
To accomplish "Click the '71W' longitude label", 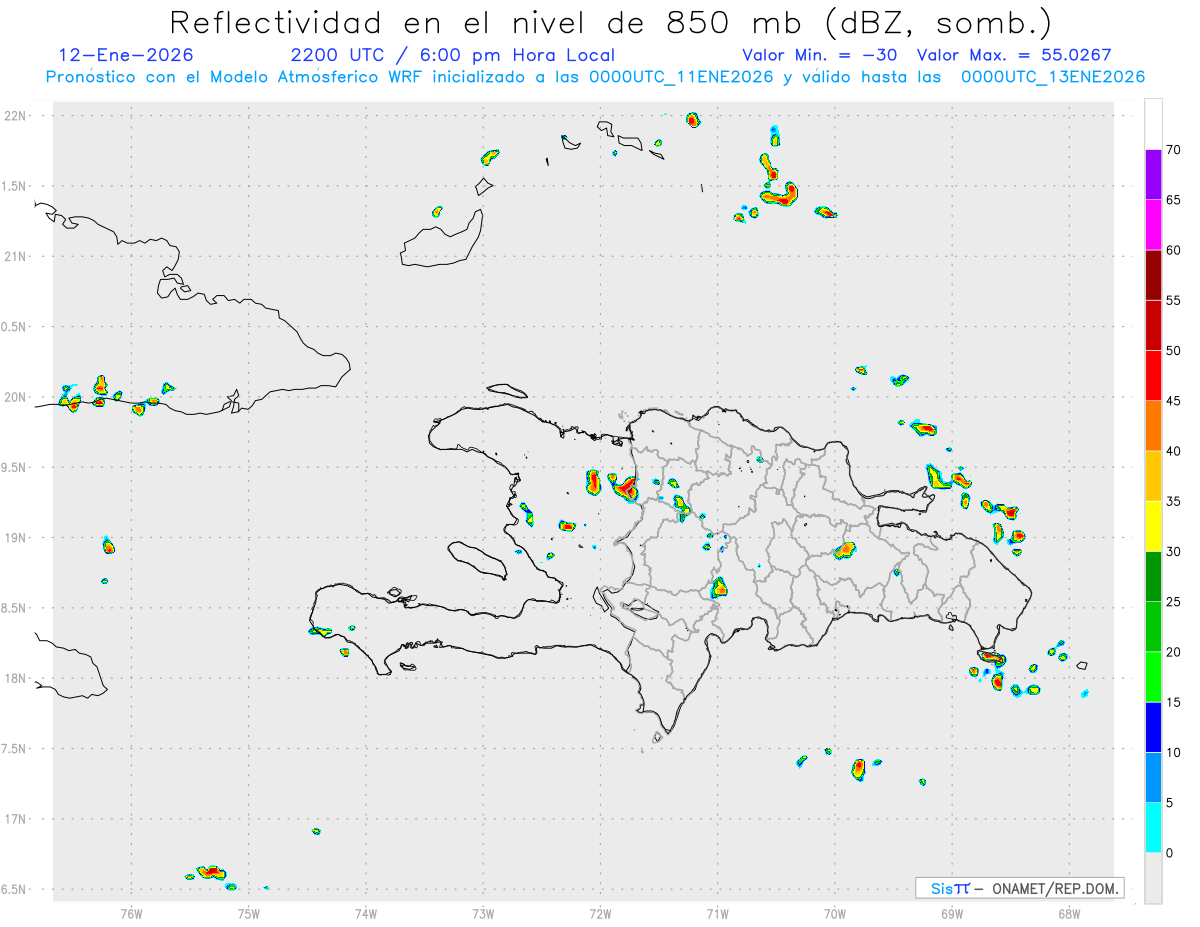I will pyautogui.click(x=717, y=913).
